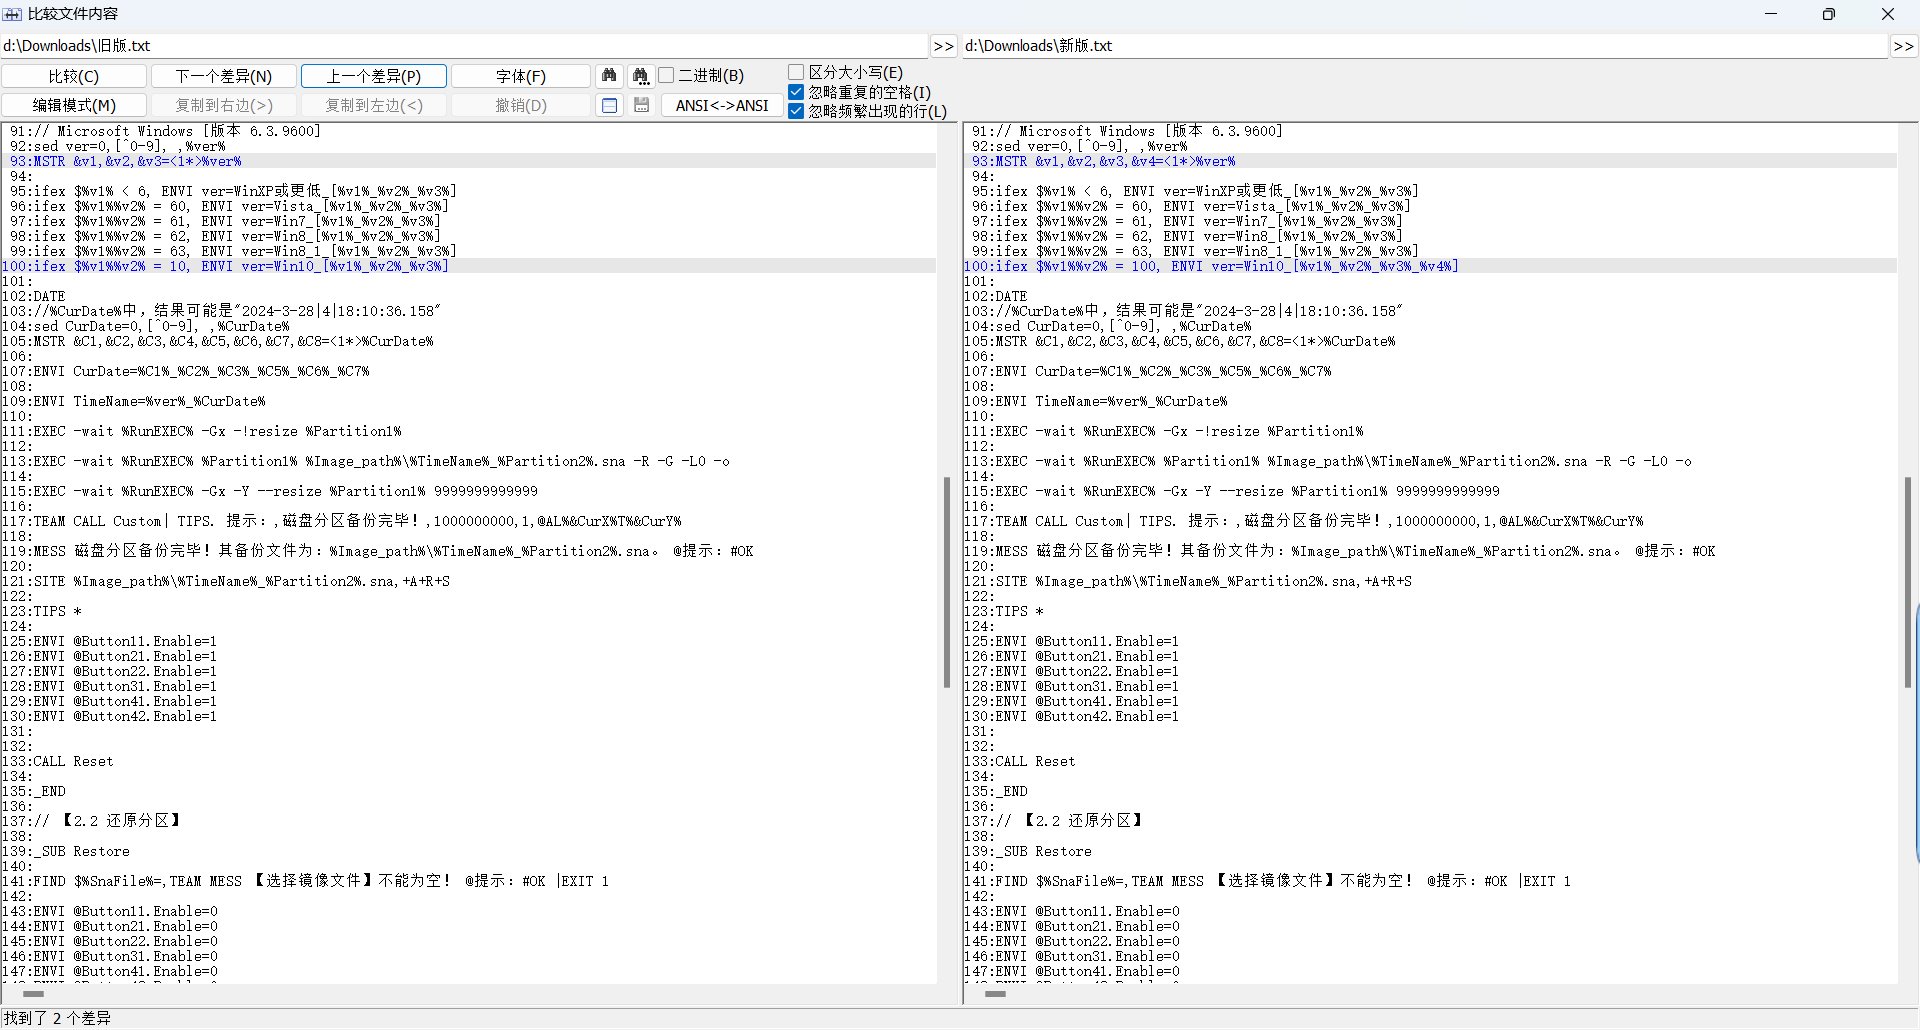This screenshot has height=1030, width=1920.
Task: Click the 复制到左边(<) button
Action: point(374,105)
